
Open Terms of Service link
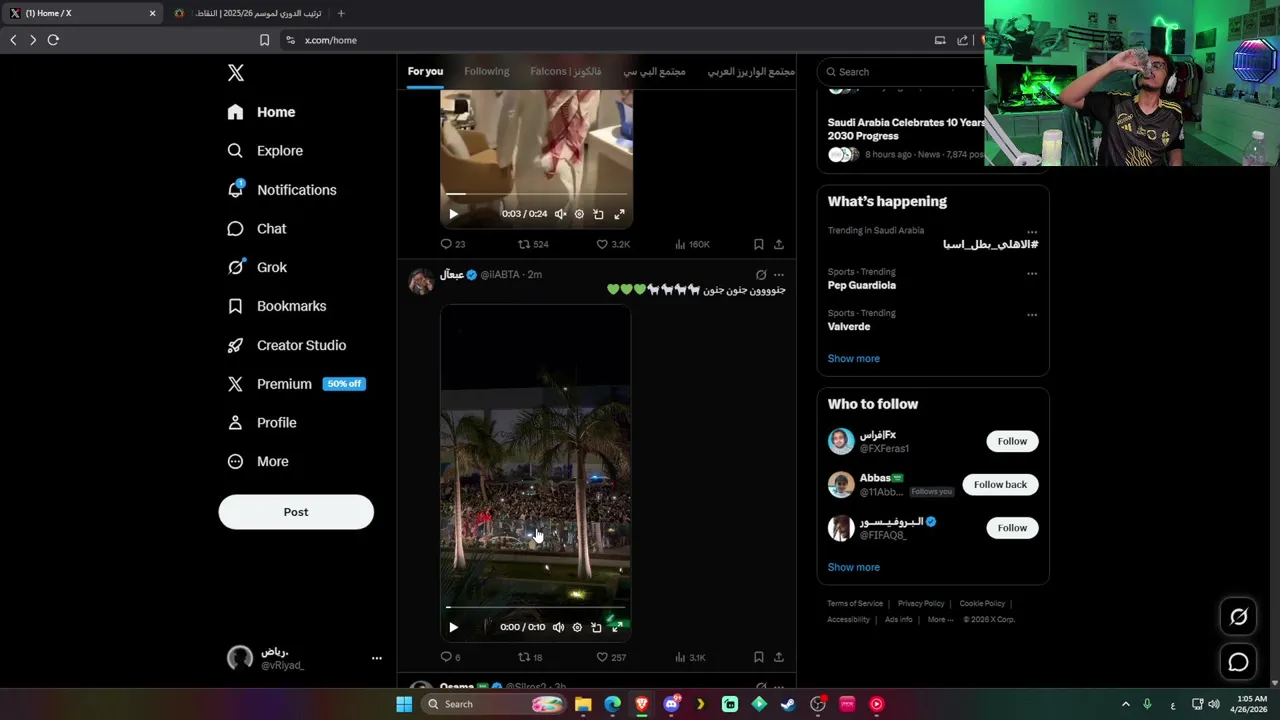tap(855, 604)
